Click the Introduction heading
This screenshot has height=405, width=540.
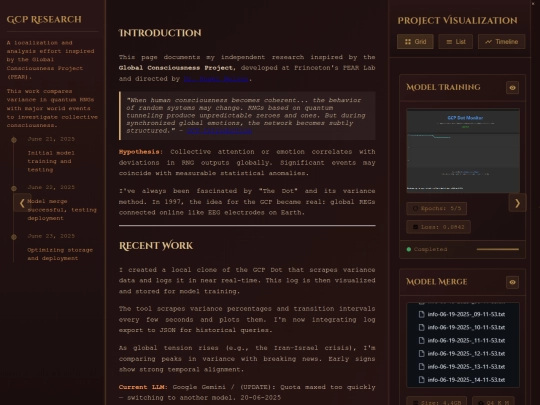coord(160,33)
